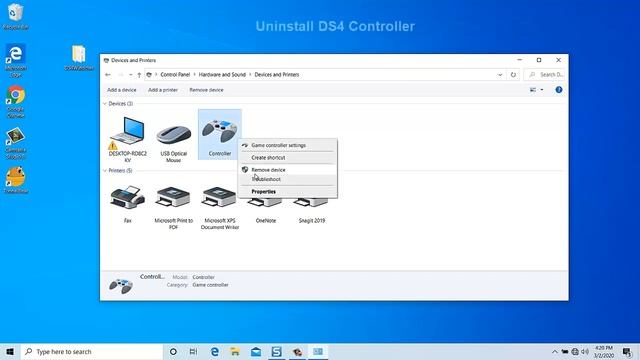Open Task View on taskbar
The image size is (640, 360).
[x=193, y=351]
